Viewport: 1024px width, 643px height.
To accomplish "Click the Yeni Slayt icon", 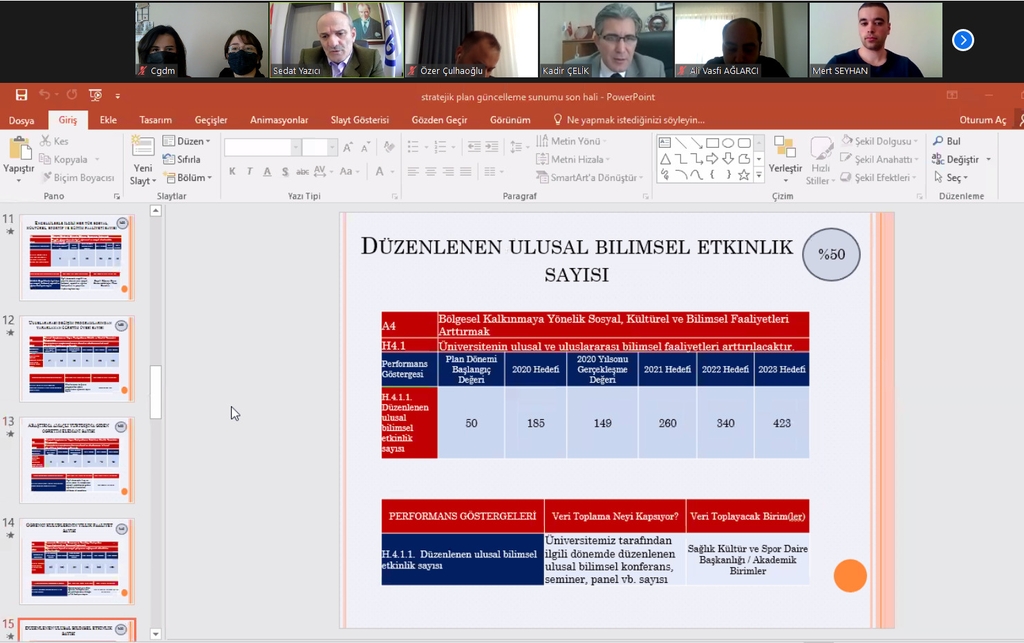I will [x=142, y=149].
